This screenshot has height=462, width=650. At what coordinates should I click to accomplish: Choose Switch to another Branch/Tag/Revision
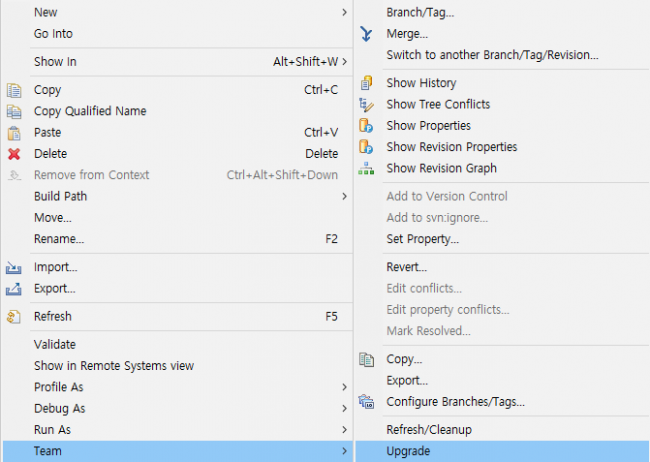tap(492, 55)
